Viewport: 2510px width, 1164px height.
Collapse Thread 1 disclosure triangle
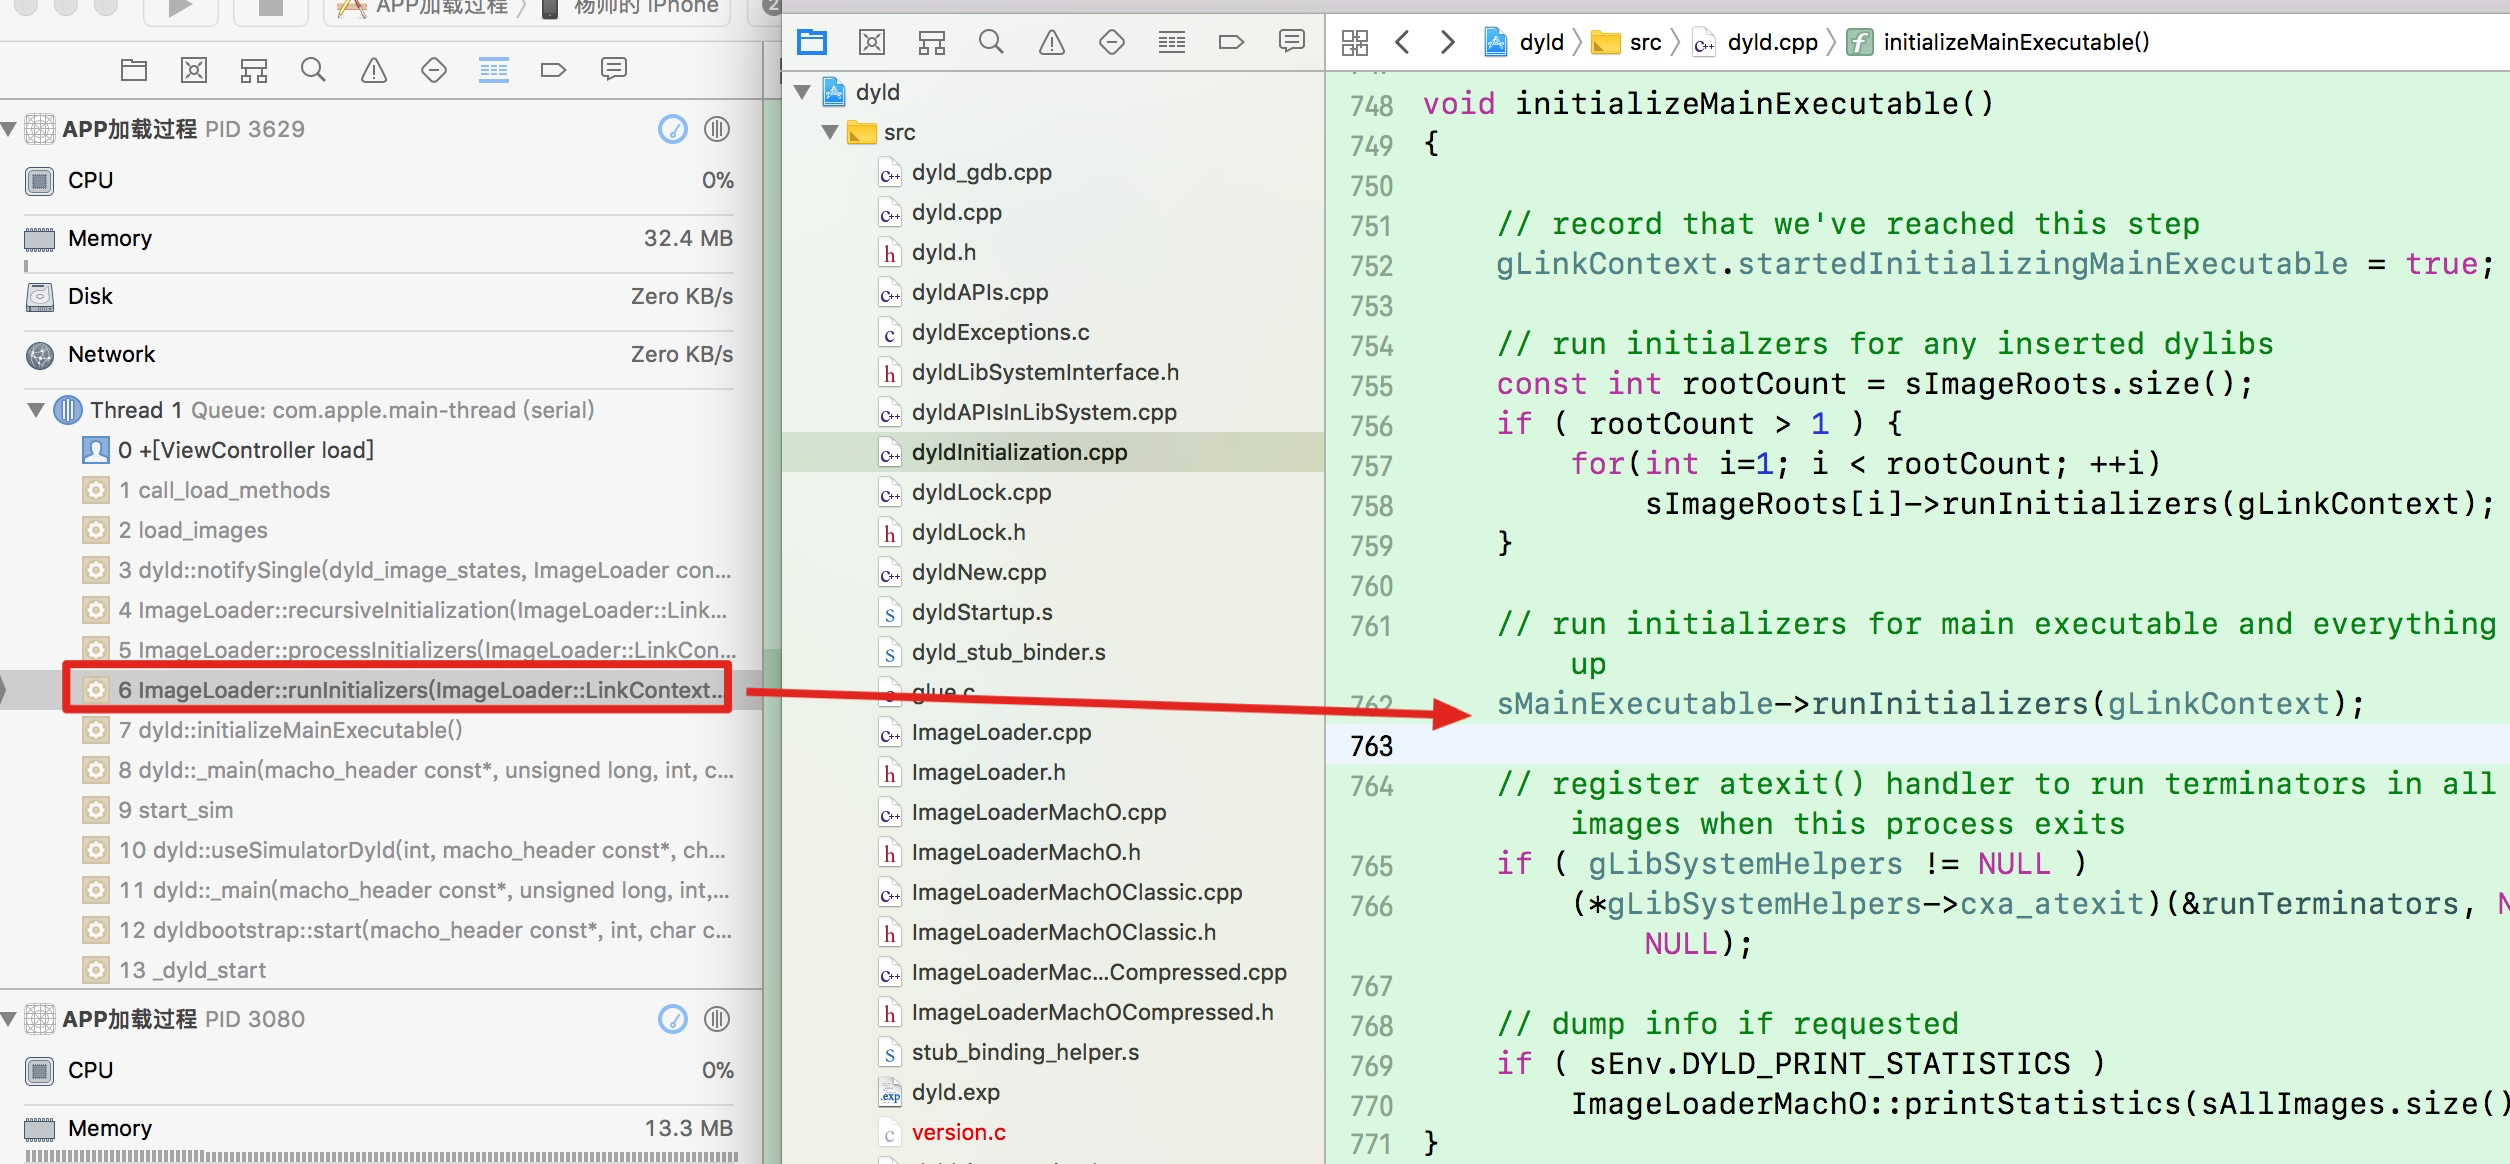36,410
